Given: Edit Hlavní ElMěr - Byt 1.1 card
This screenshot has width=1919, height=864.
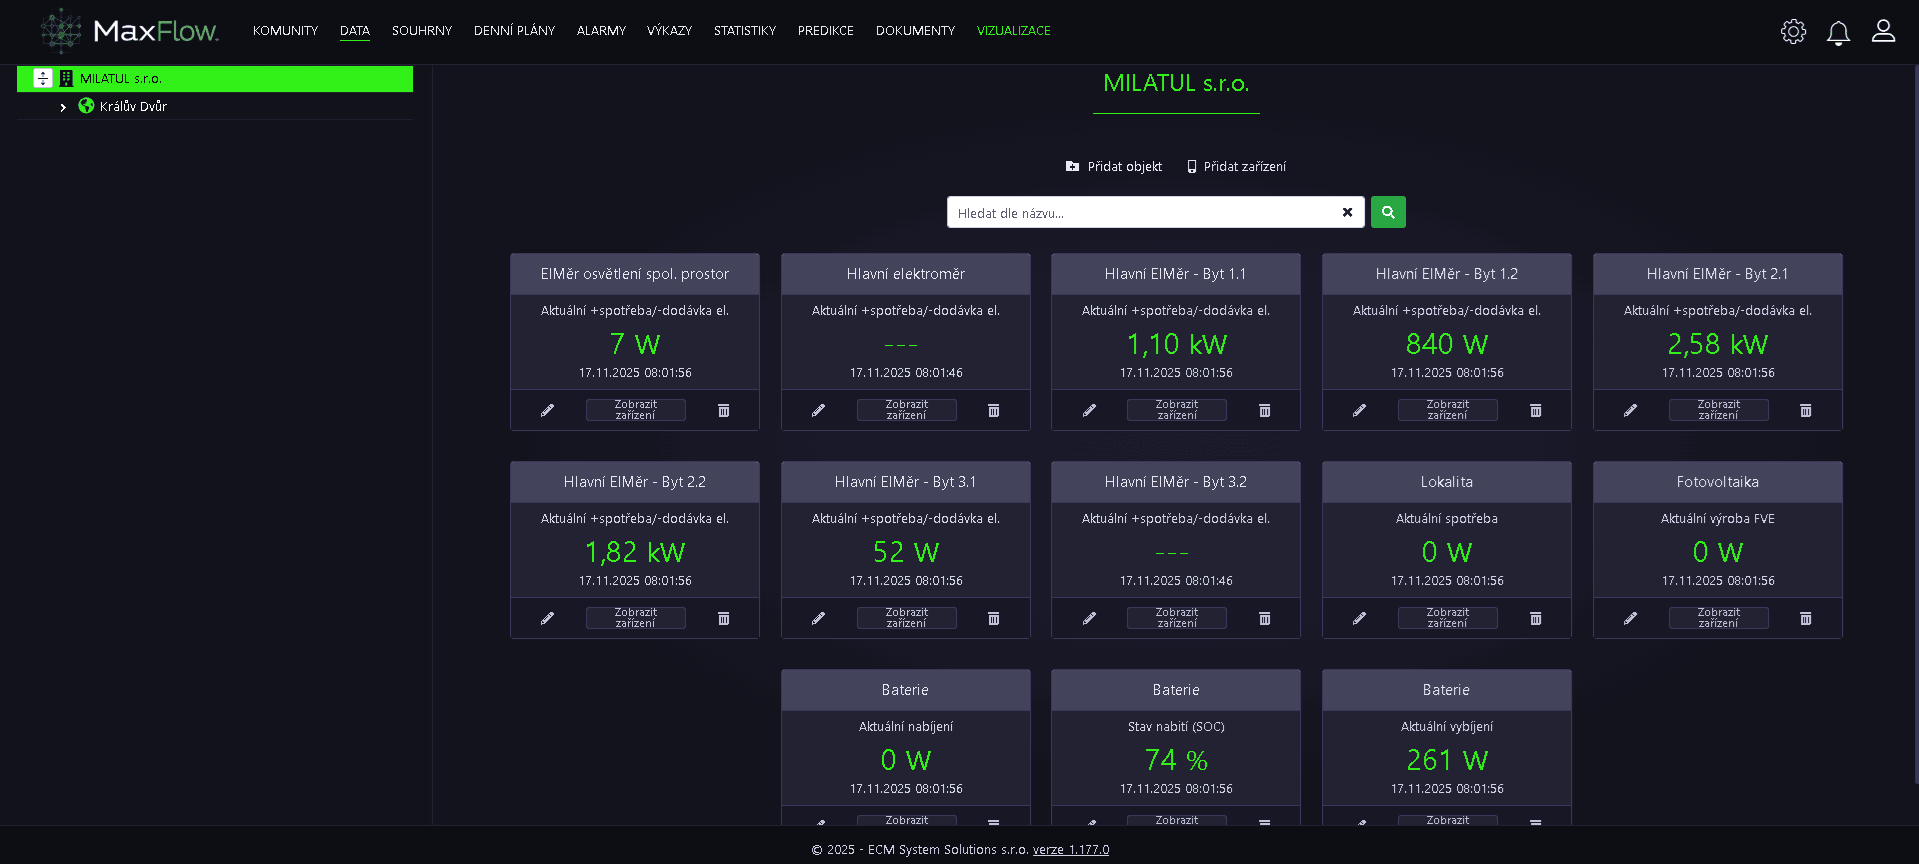Looking at the screenshot, I should [1089, 410].
